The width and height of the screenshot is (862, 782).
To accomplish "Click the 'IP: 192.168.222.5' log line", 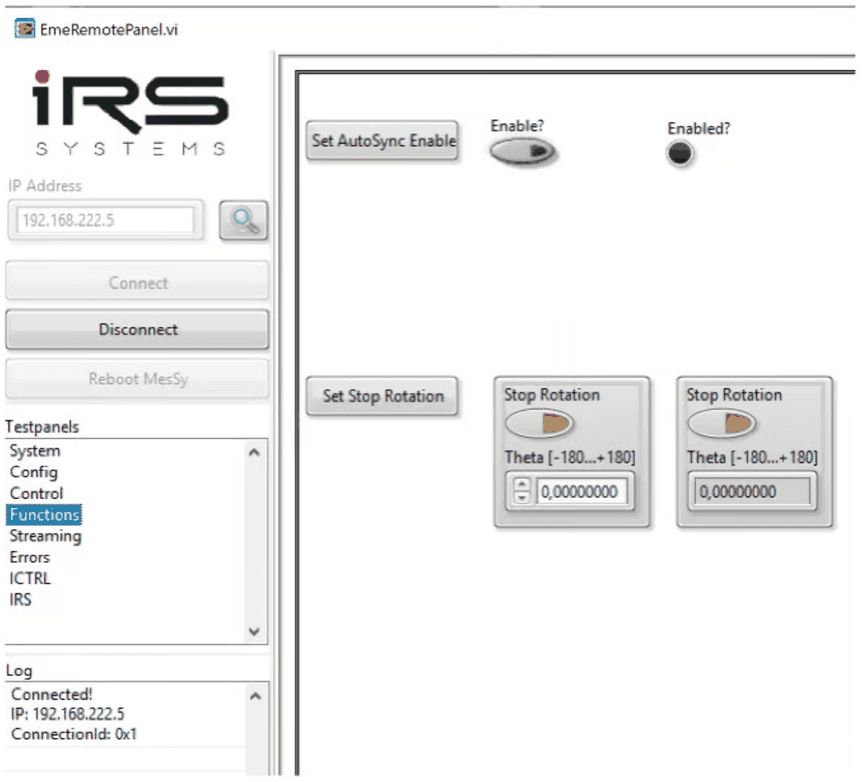I will (x=67, y=714).
